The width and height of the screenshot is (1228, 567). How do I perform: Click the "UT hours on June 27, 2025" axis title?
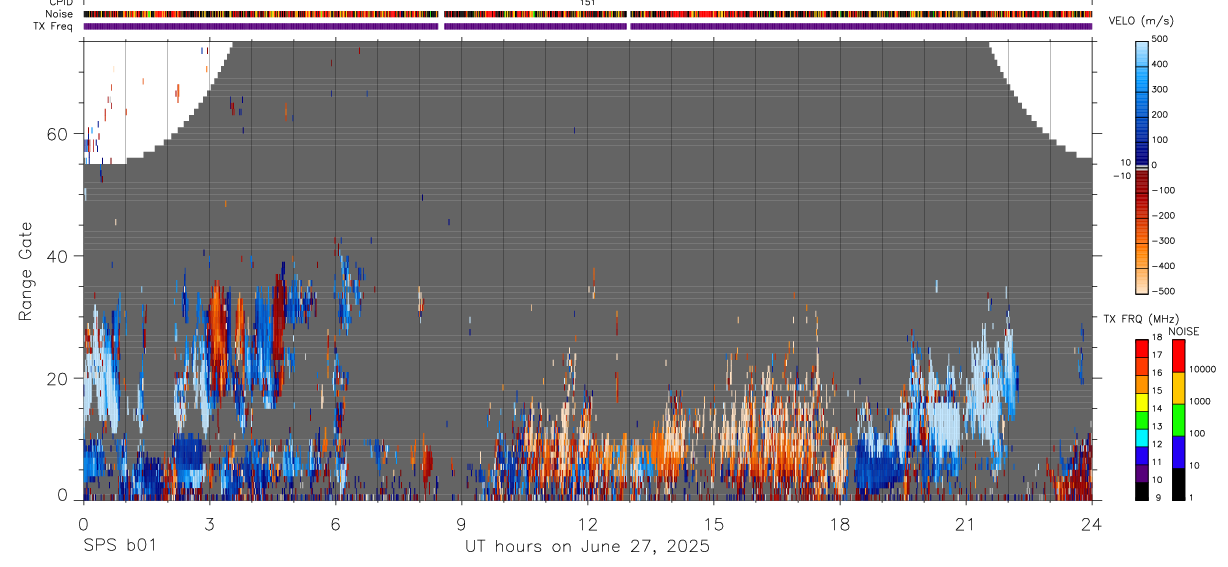coord(587,546)
